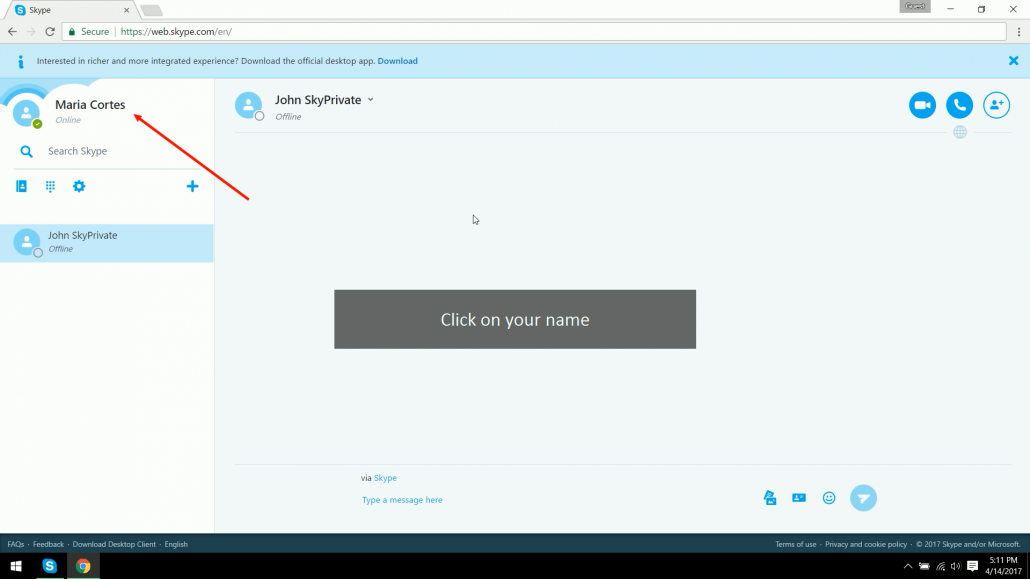Click the battery tray icon
Viewport: 1030px width, 579px height.
pos(924,567)
